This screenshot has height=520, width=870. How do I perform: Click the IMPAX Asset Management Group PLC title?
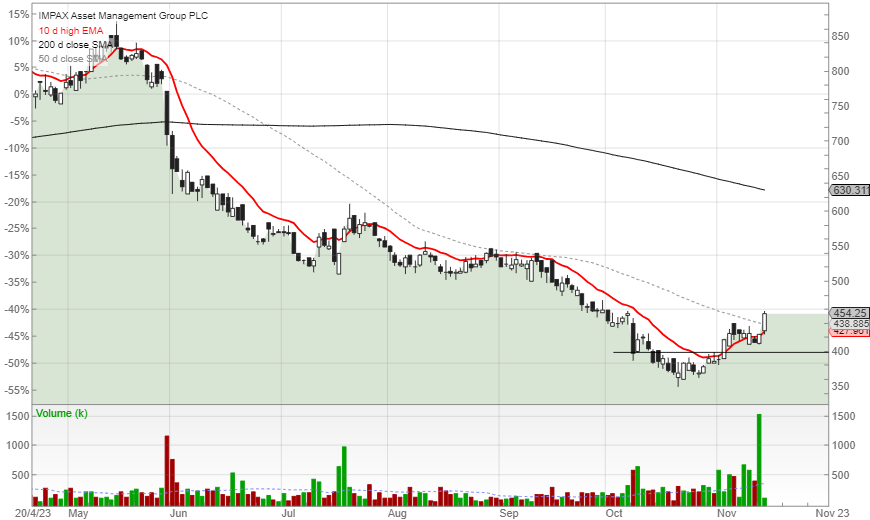pos(123,16)
